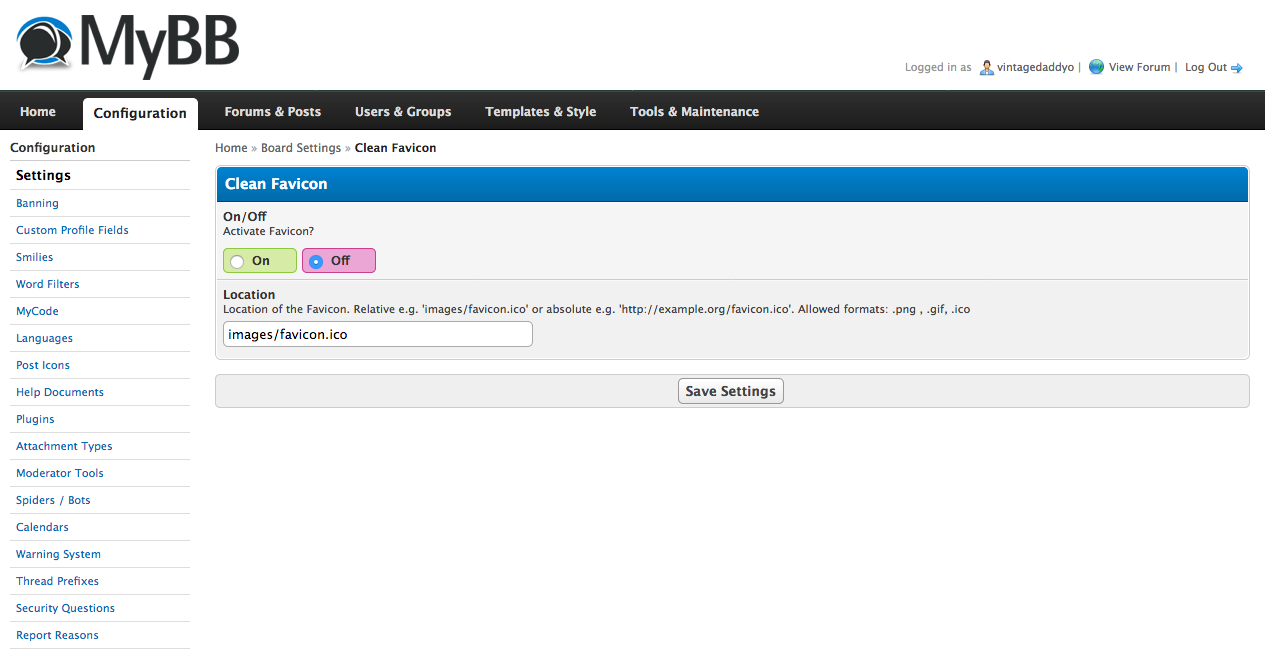
Task: Click the user avatar icon beside vintagedaddyo
Action: coord(986,68)
